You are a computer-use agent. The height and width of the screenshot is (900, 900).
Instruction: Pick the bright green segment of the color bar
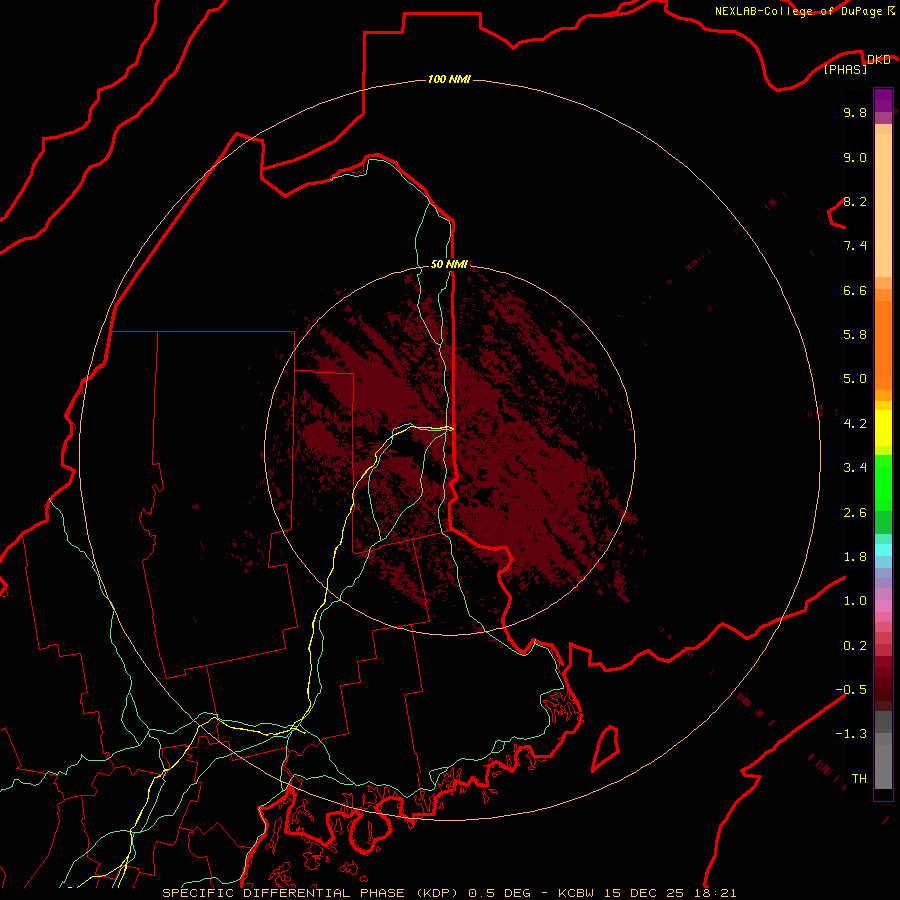883,482
